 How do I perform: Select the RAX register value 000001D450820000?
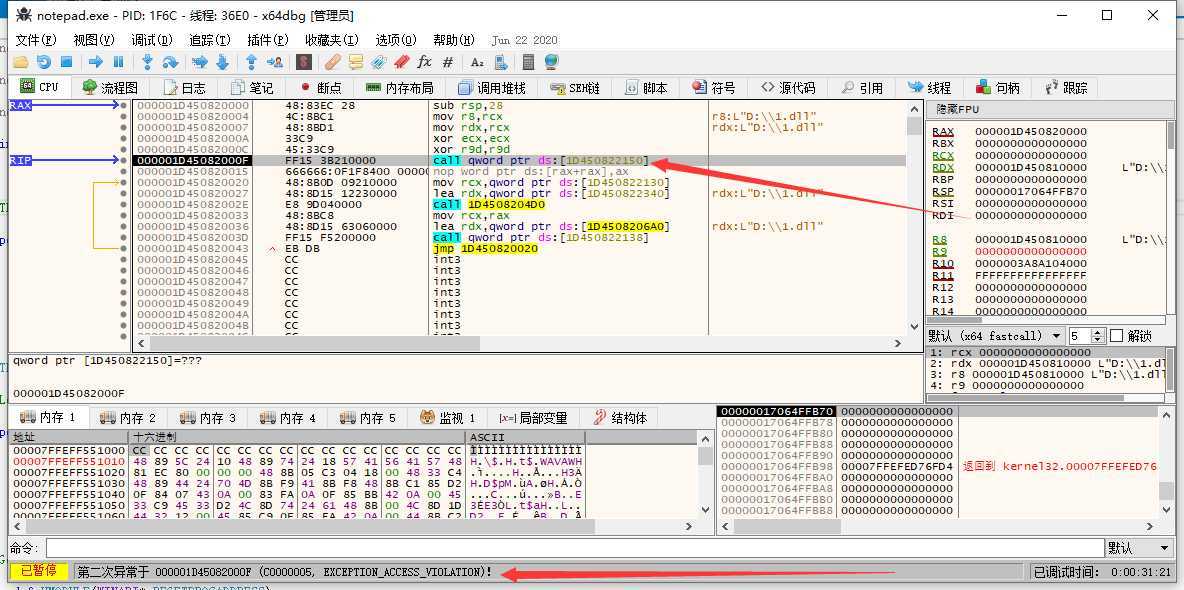pos(1031,131)
